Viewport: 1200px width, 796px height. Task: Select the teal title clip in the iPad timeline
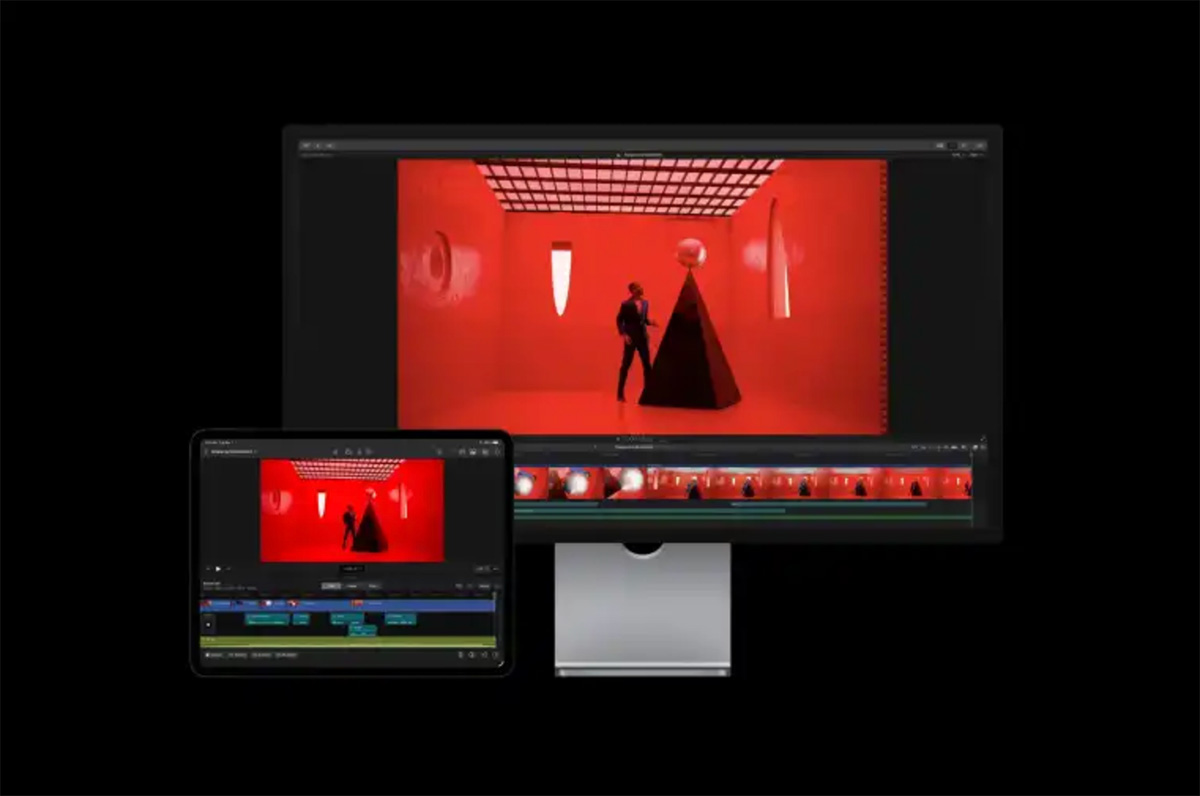click(x=265, y=621)
